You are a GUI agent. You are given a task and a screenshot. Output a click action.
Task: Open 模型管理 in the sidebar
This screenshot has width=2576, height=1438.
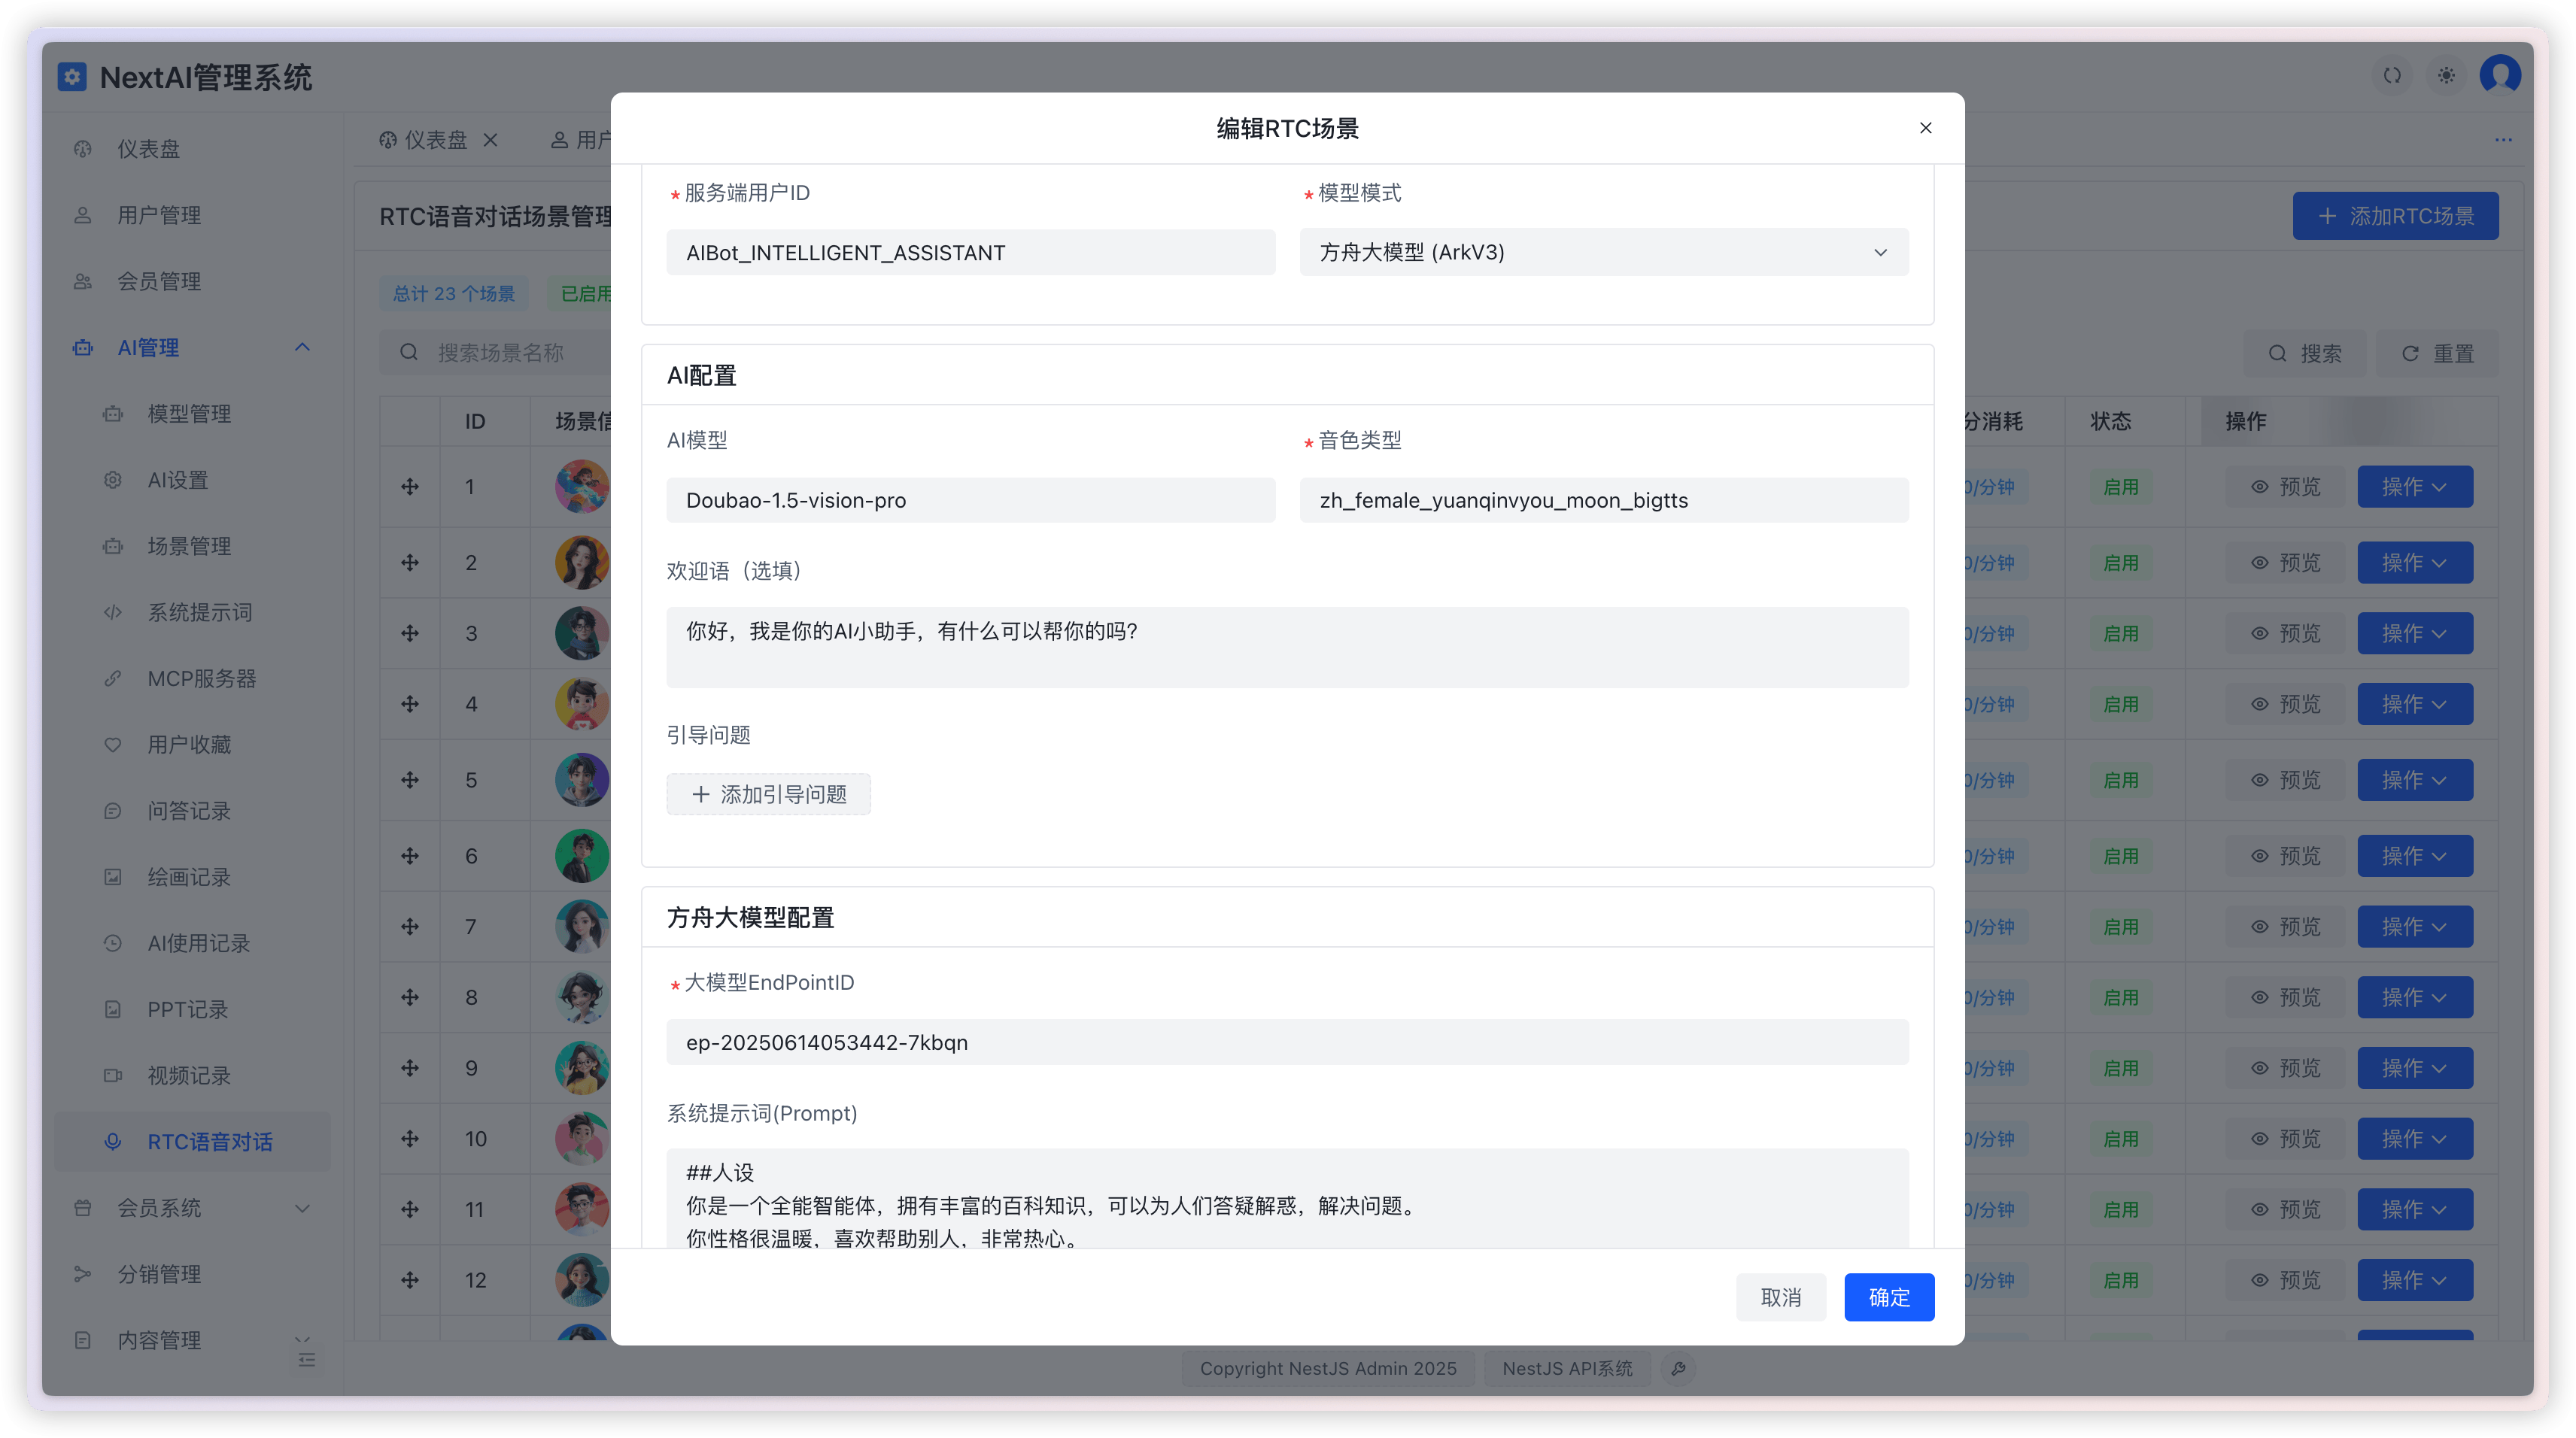tap(192, 413)
